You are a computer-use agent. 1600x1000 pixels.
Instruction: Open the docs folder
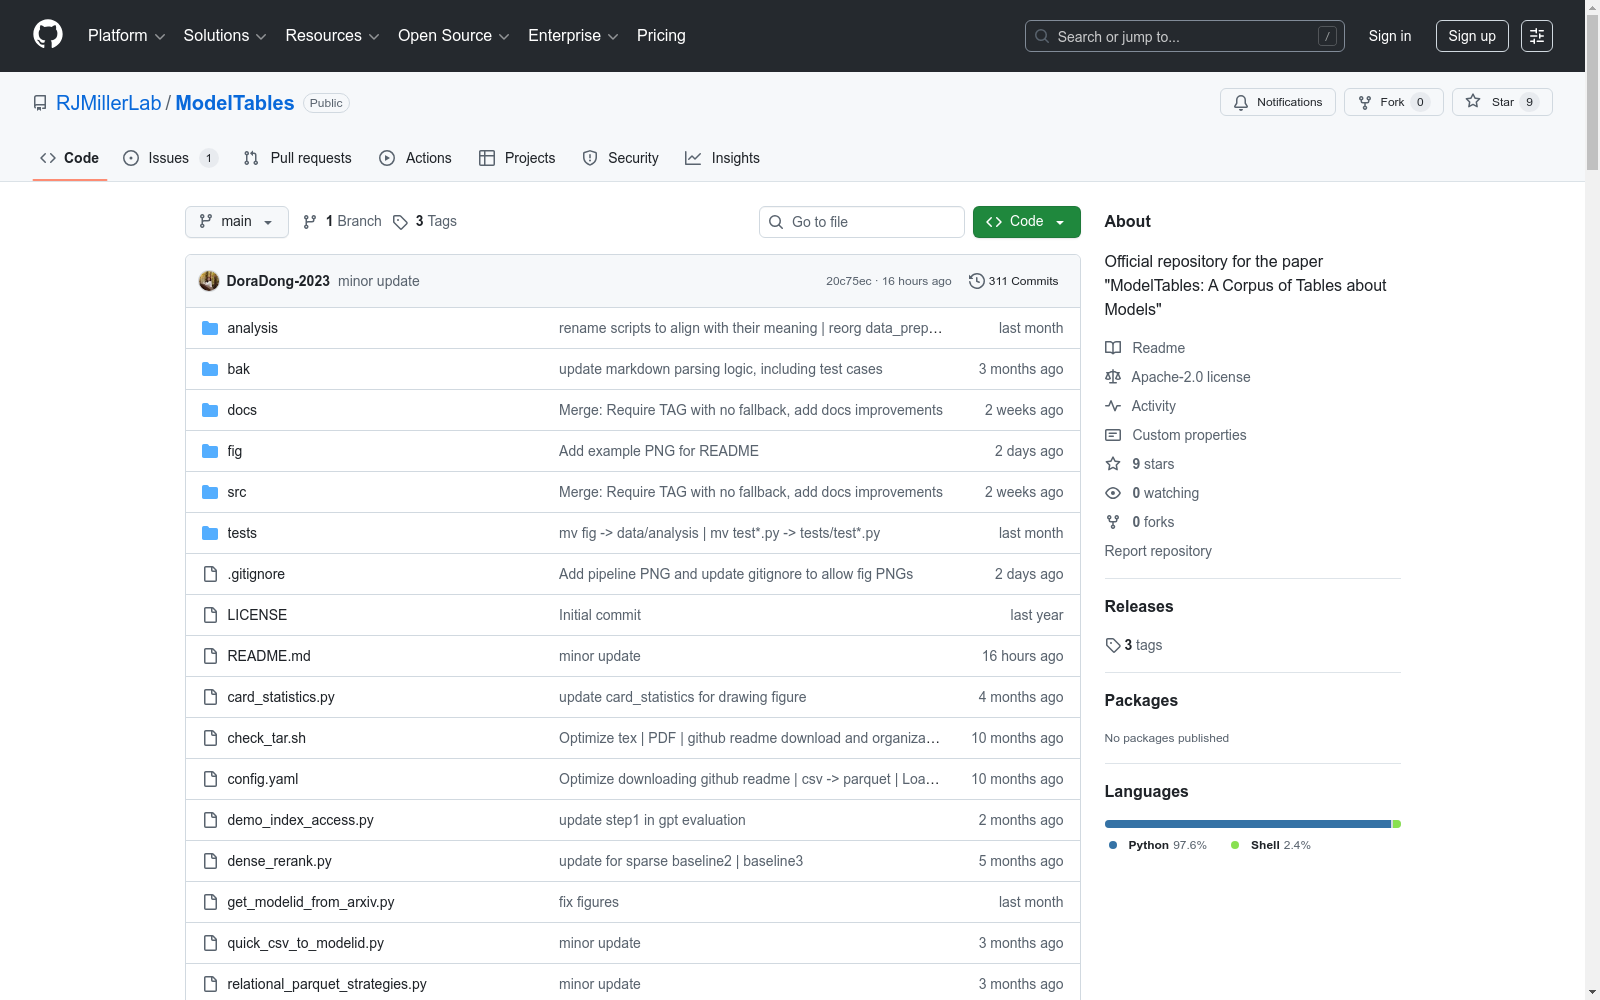(x=242, y=410)
